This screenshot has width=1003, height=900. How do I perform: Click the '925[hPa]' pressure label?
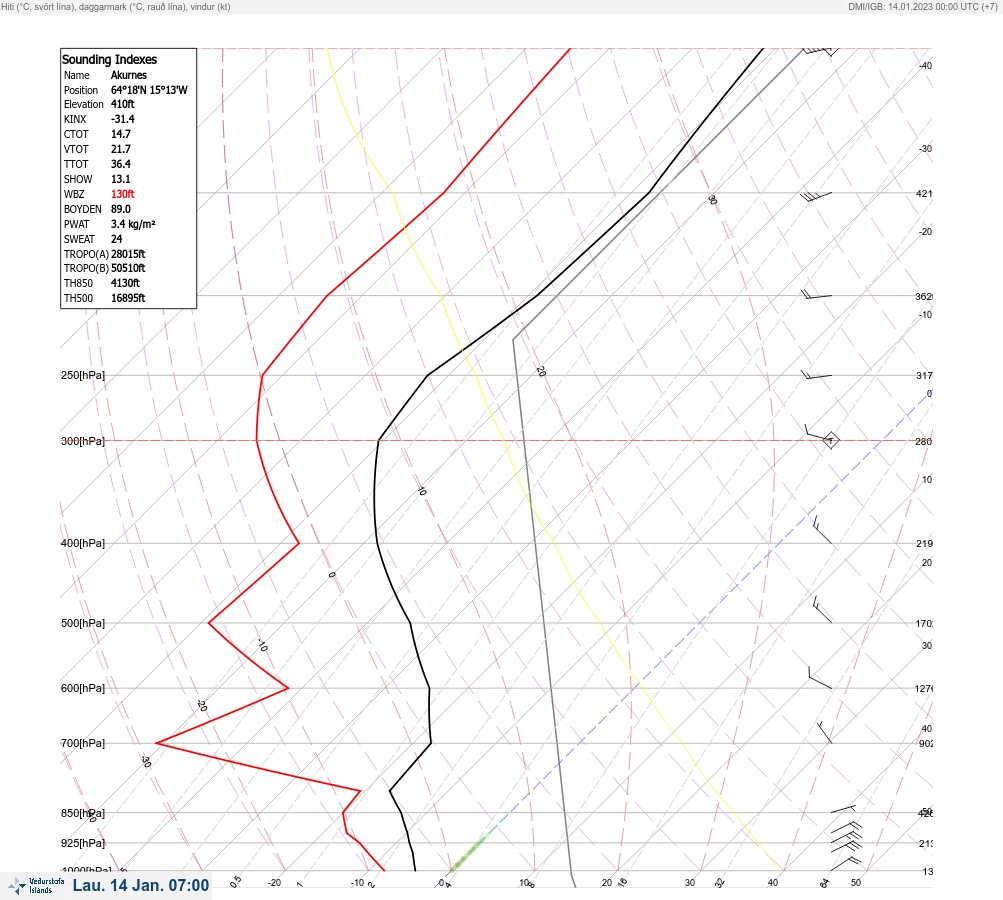click(83, 843)
